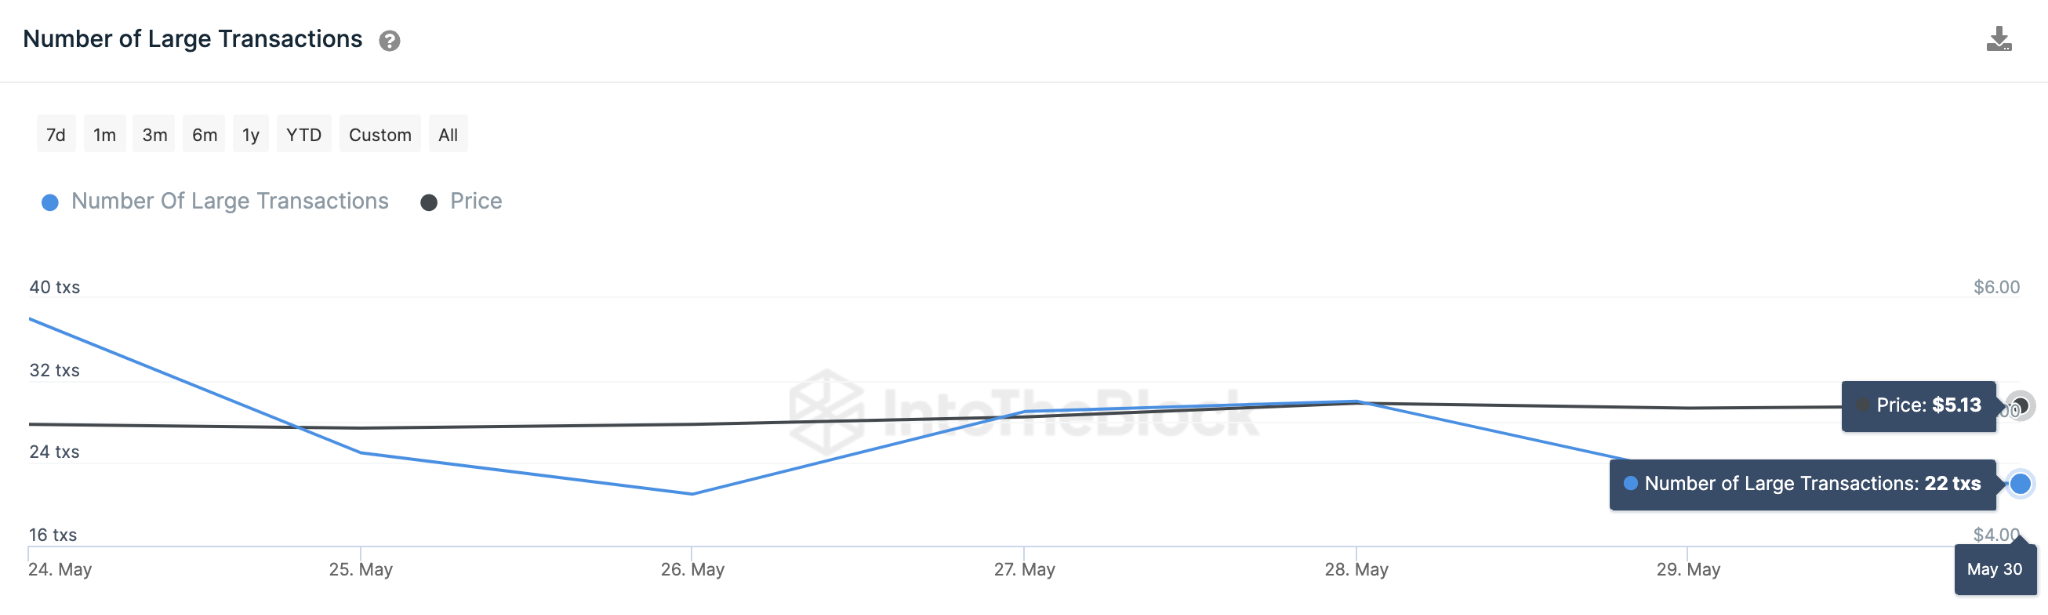
Task: Select the highlighted data point for May 30
Action: point(2021,483)
